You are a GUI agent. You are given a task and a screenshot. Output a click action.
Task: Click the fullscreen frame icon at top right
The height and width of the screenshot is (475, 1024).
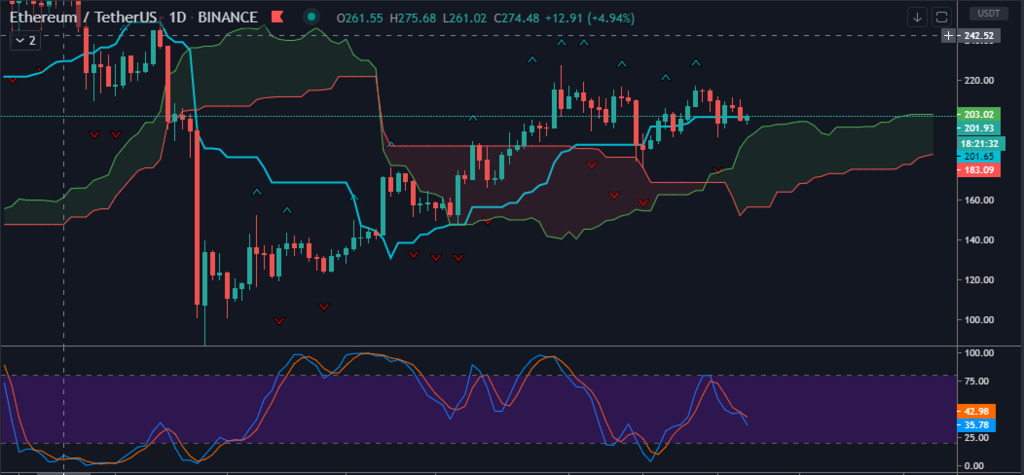[x=941, y=17]
